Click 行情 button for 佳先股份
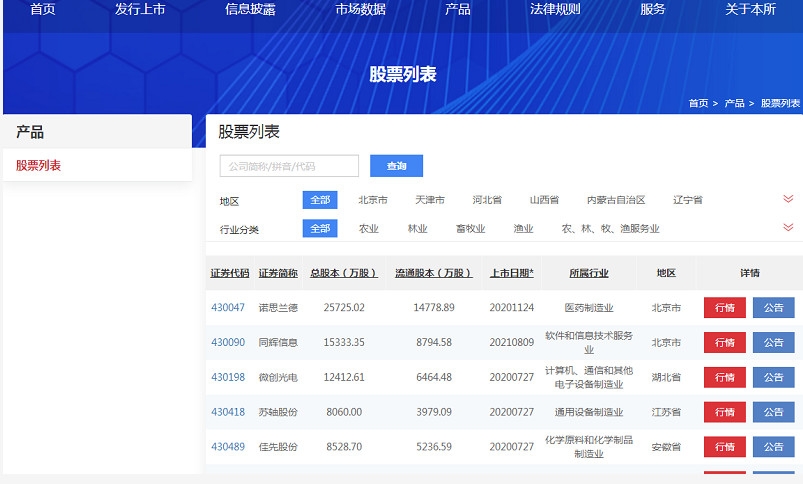The width and height of the screenshot is (803, 484). pos(725,447)
